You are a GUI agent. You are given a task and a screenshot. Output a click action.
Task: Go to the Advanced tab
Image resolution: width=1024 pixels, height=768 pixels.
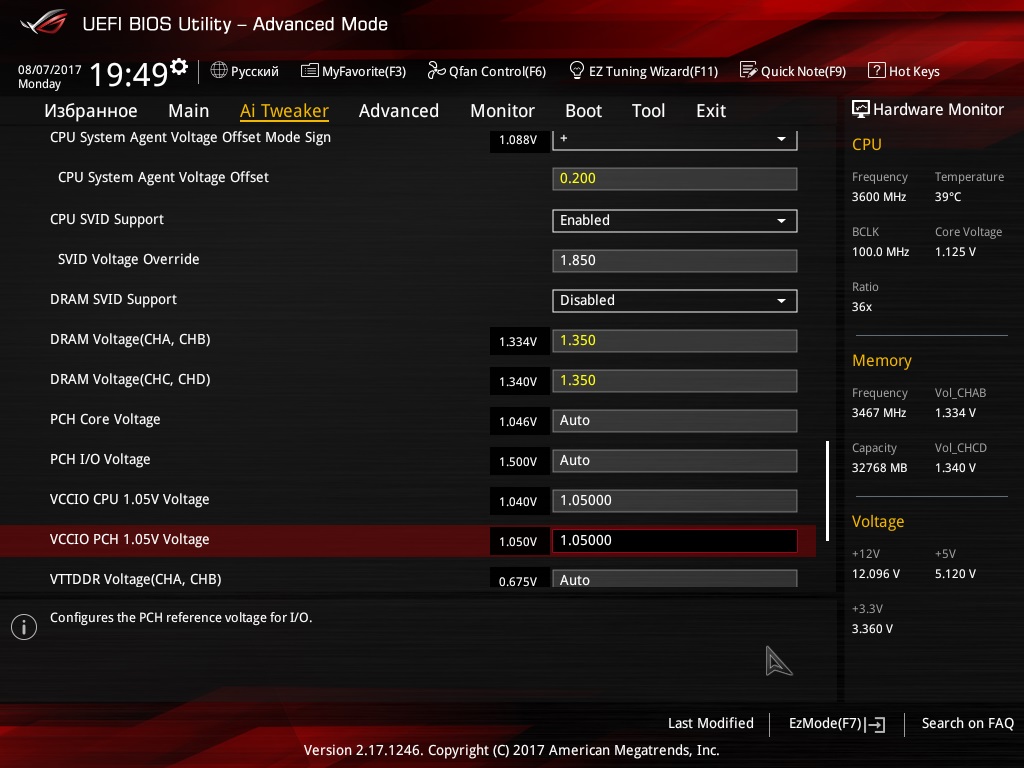coord(399,111)
